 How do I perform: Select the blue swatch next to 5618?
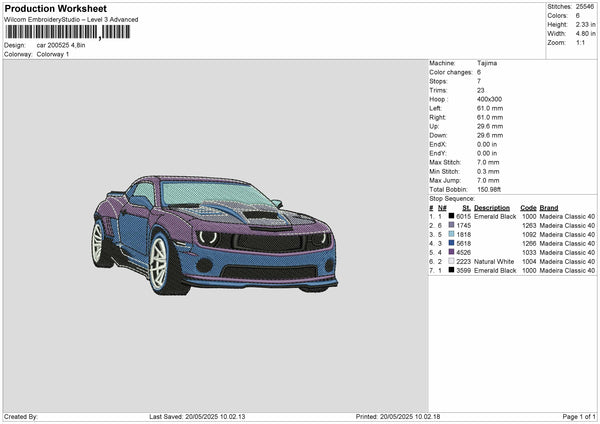(x=452, y=243)
